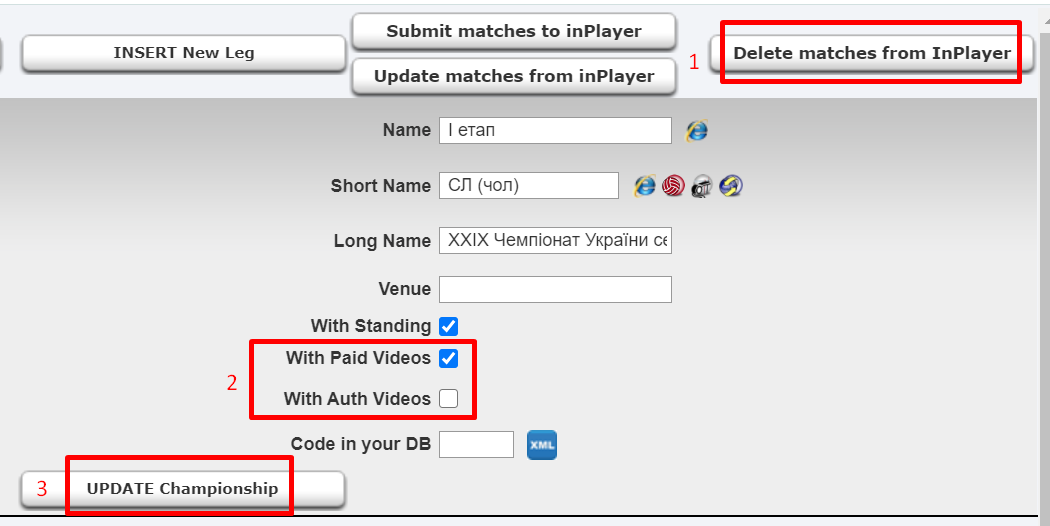Focus the Code in your DB field

(476, 444)
